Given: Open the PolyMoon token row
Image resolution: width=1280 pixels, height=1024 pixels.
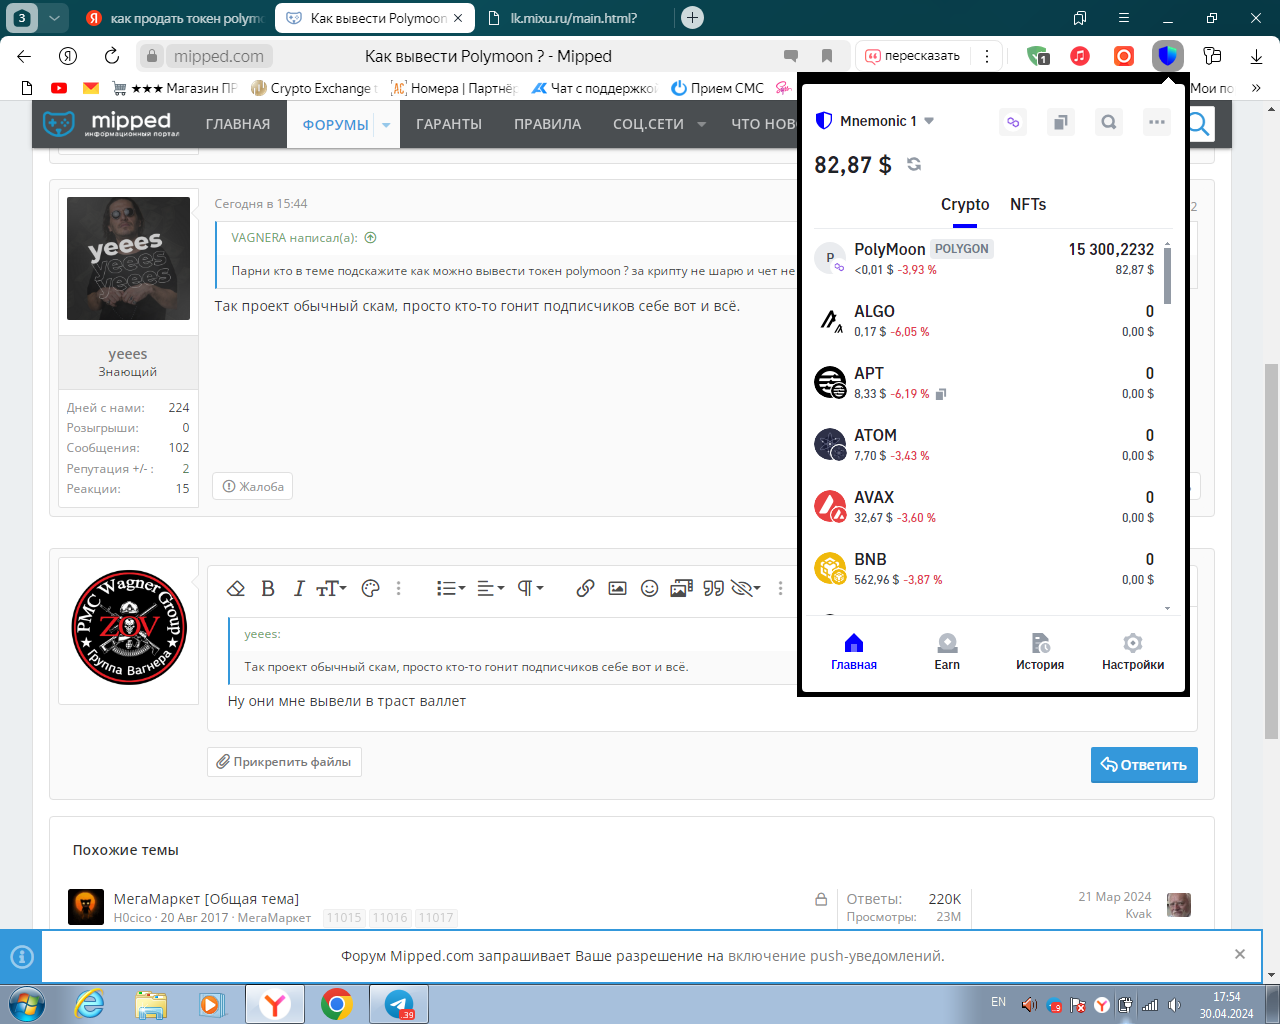Looking at the screenshot, I should (x=984, y=258).
